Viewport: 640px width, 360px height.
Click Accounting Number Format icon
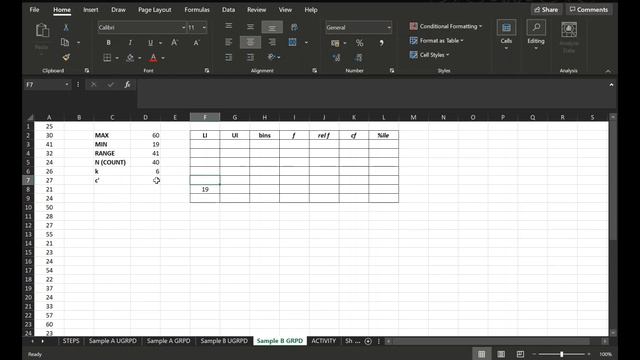[x=335, y=43]
